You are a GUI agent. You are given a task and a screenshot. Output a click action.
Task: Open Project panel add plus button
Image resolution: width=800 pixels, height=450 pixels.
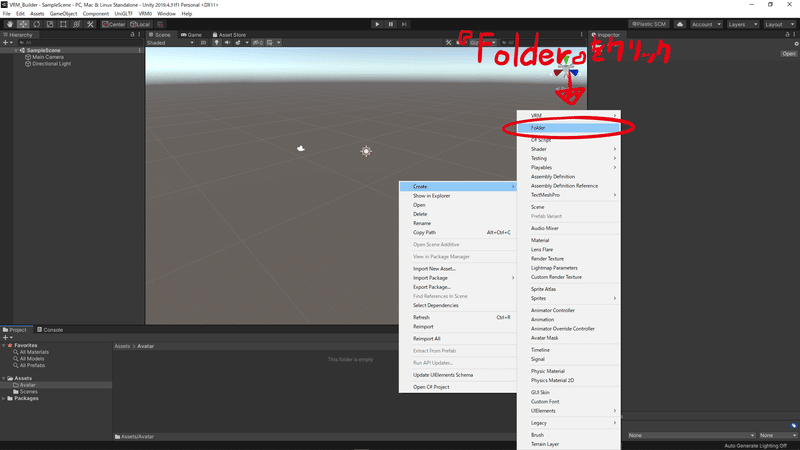click(x=7, y=338)
